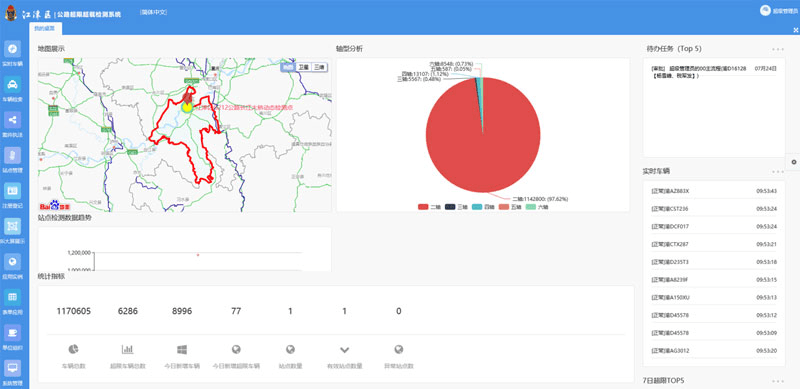Click the user avatar at top right
800x389 pixels.
point(765,10)
